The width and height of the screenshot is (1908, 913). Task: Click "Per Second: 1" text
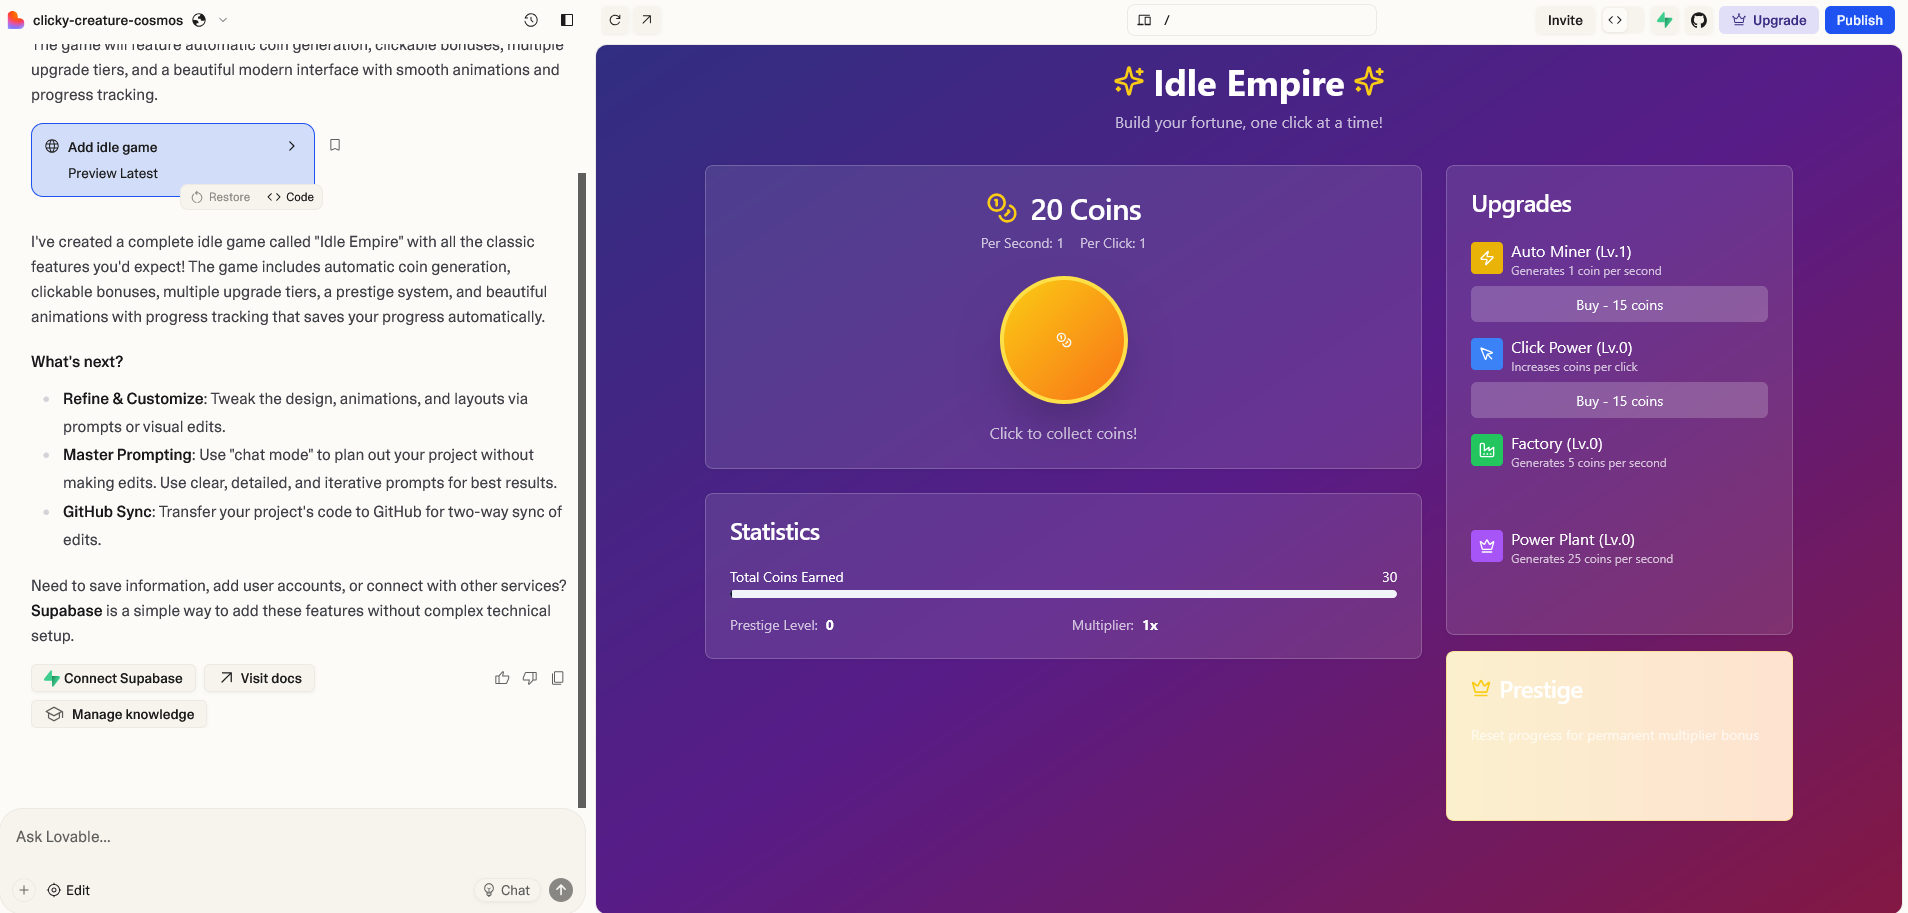coord(1022,243)
